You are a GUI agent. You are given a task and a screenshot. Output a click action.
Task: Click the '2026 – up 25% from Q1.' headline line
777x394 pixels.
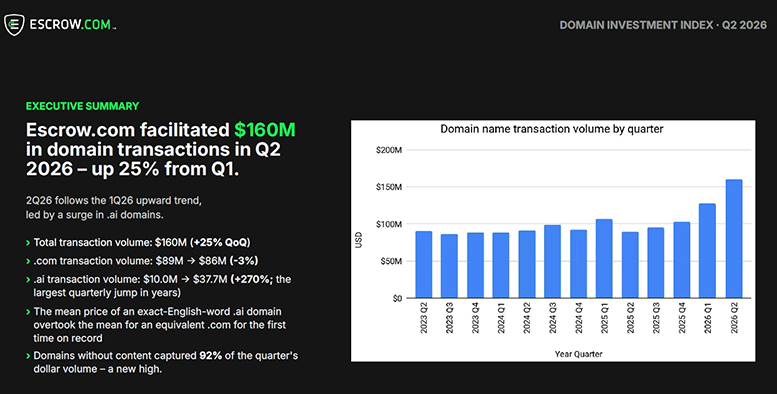tap(132, 169)
